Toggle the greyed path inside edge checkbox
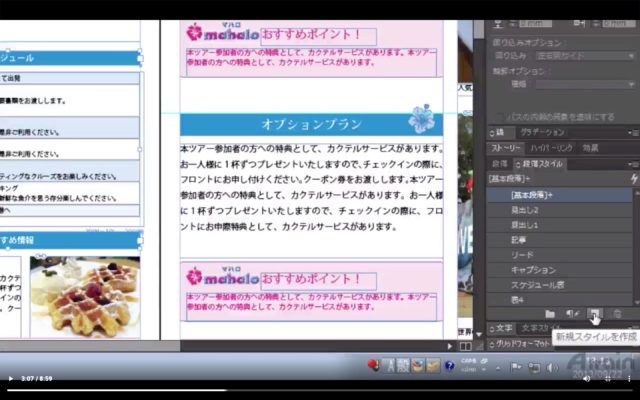 (498, 117)
